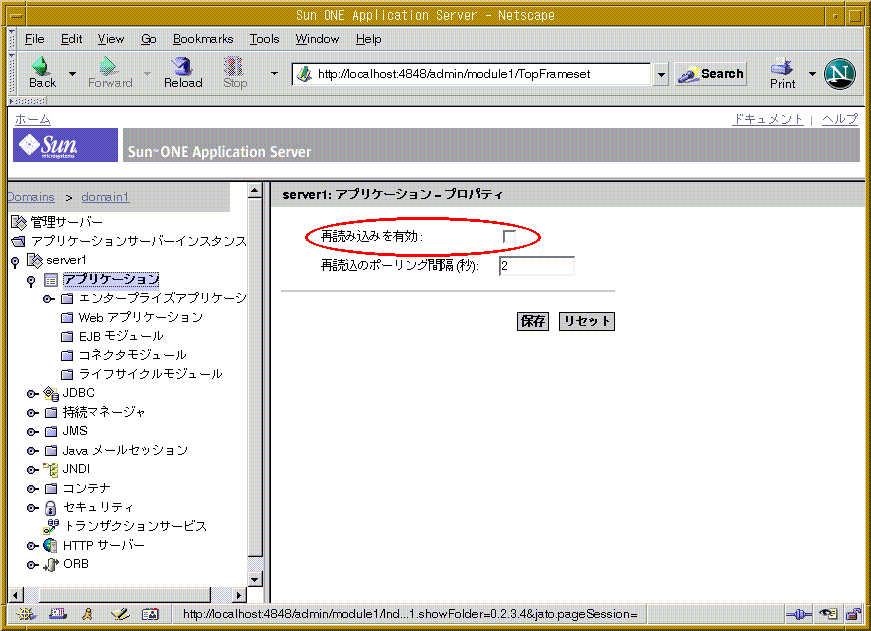
Task: Open Address Book from the status bar icon
Action: pos(150,614)
